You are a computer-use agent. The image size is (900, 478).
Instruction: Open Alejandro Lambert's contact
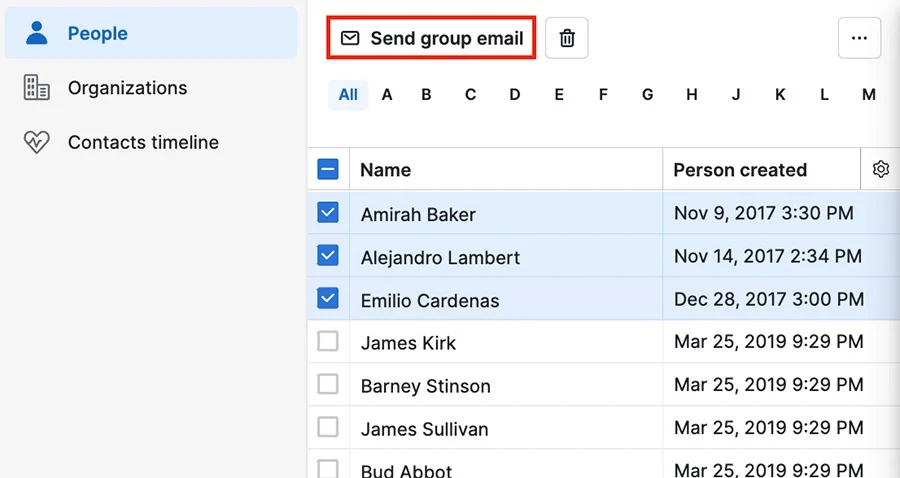point(440,258)
